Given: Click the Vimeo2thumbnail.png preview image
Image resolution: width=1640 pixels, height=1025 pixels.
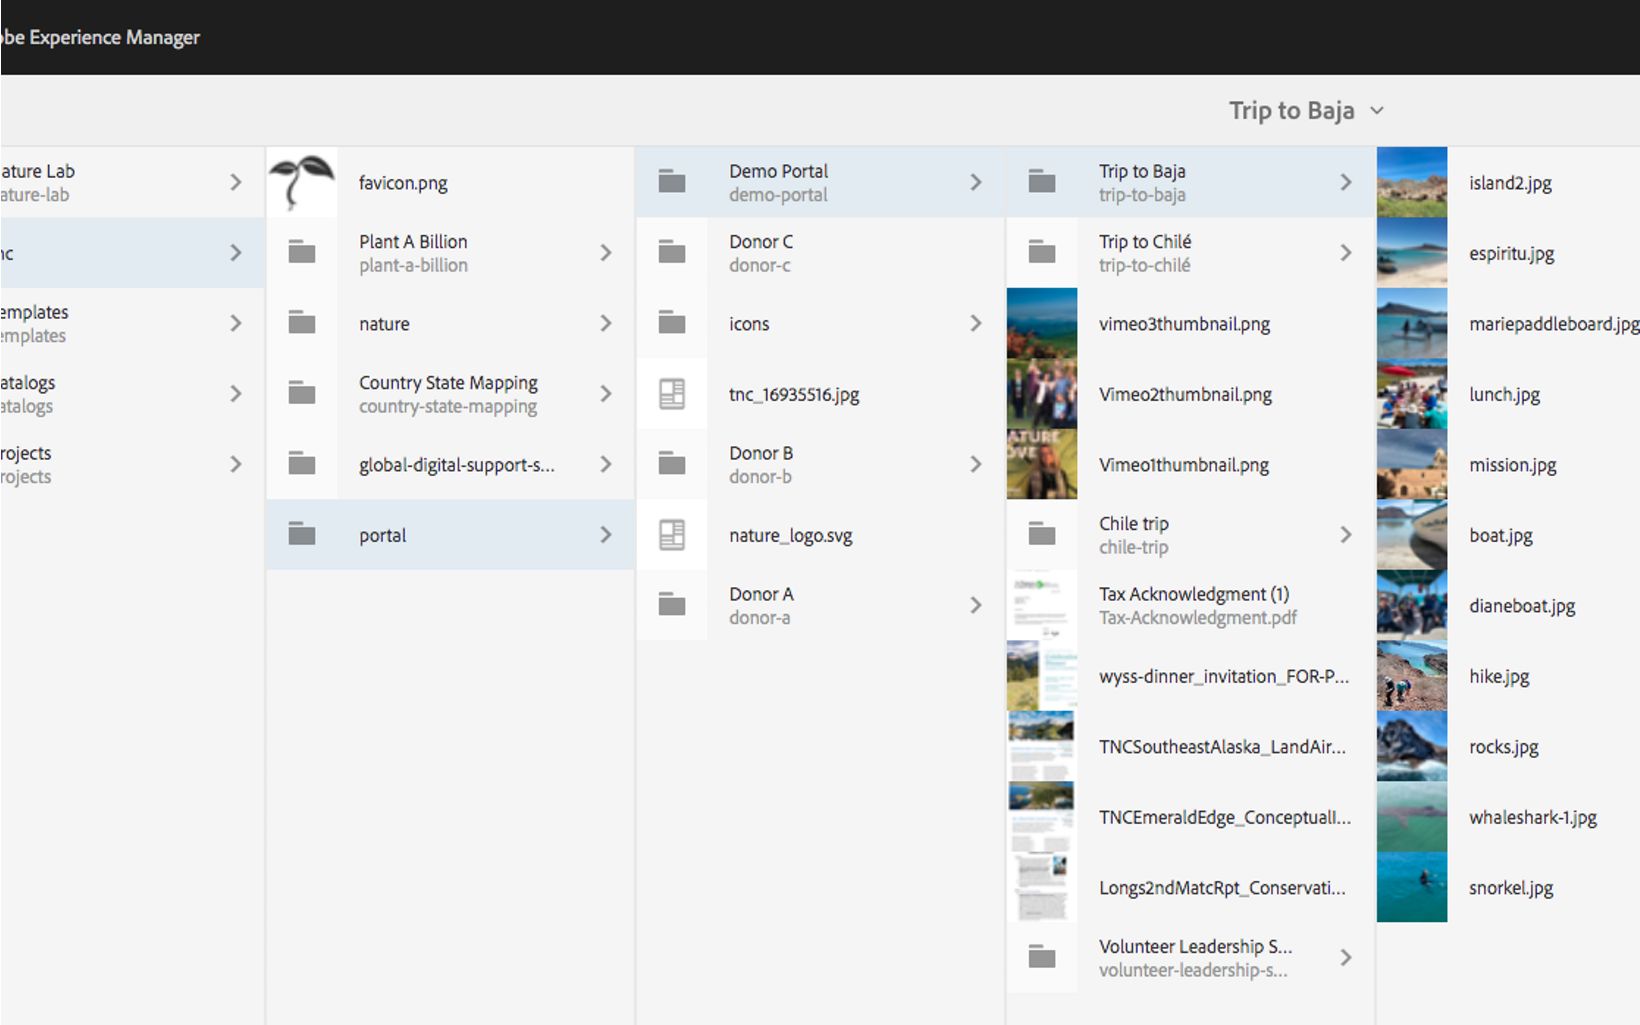Looking at the screenshot, I should pos(1042,394).
